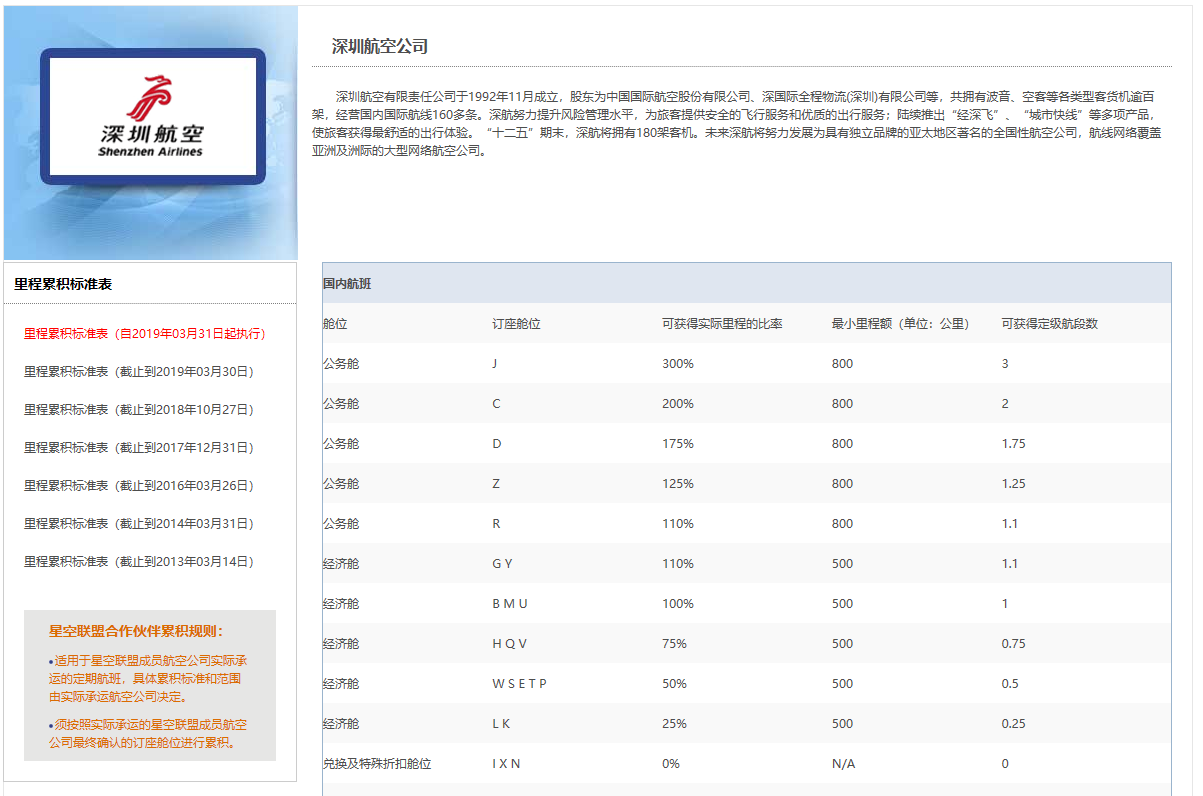This screenshot has height=796, width=1203.
Task: Click the 深圳航空公司 page heading
Action: coord(380,46)
